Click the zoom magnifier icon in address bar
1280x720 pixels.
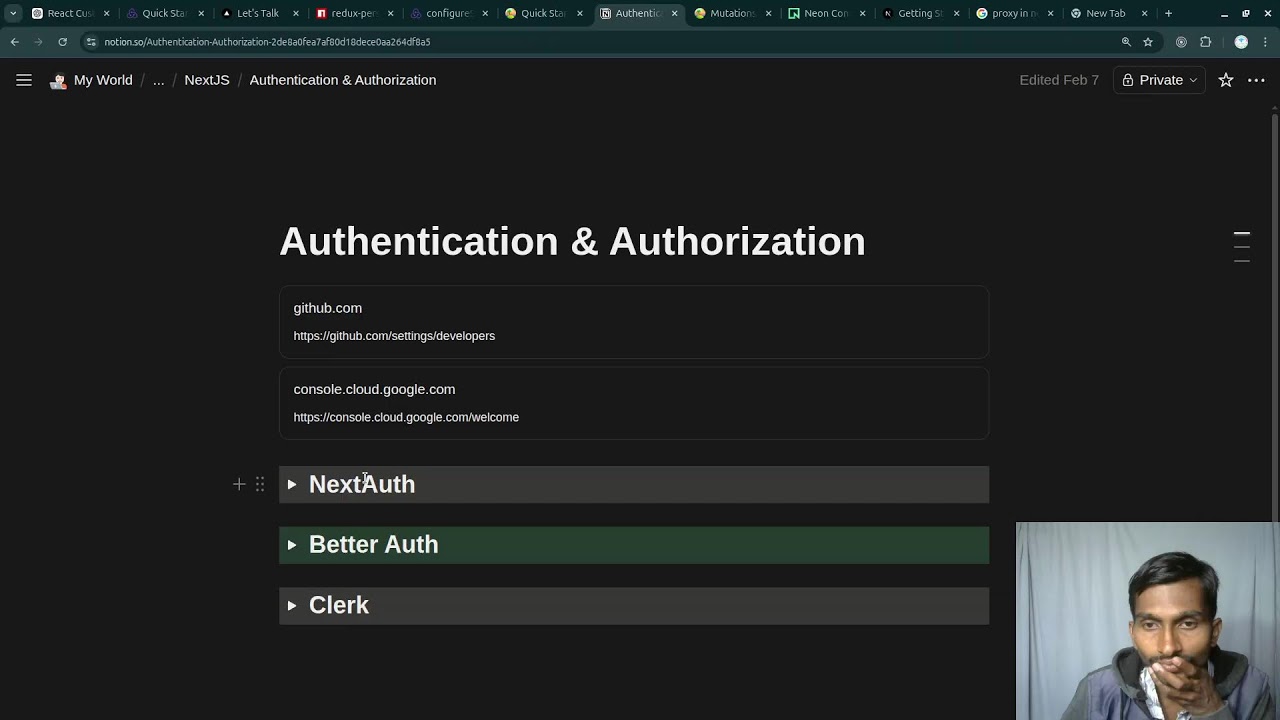point(1126,42)
